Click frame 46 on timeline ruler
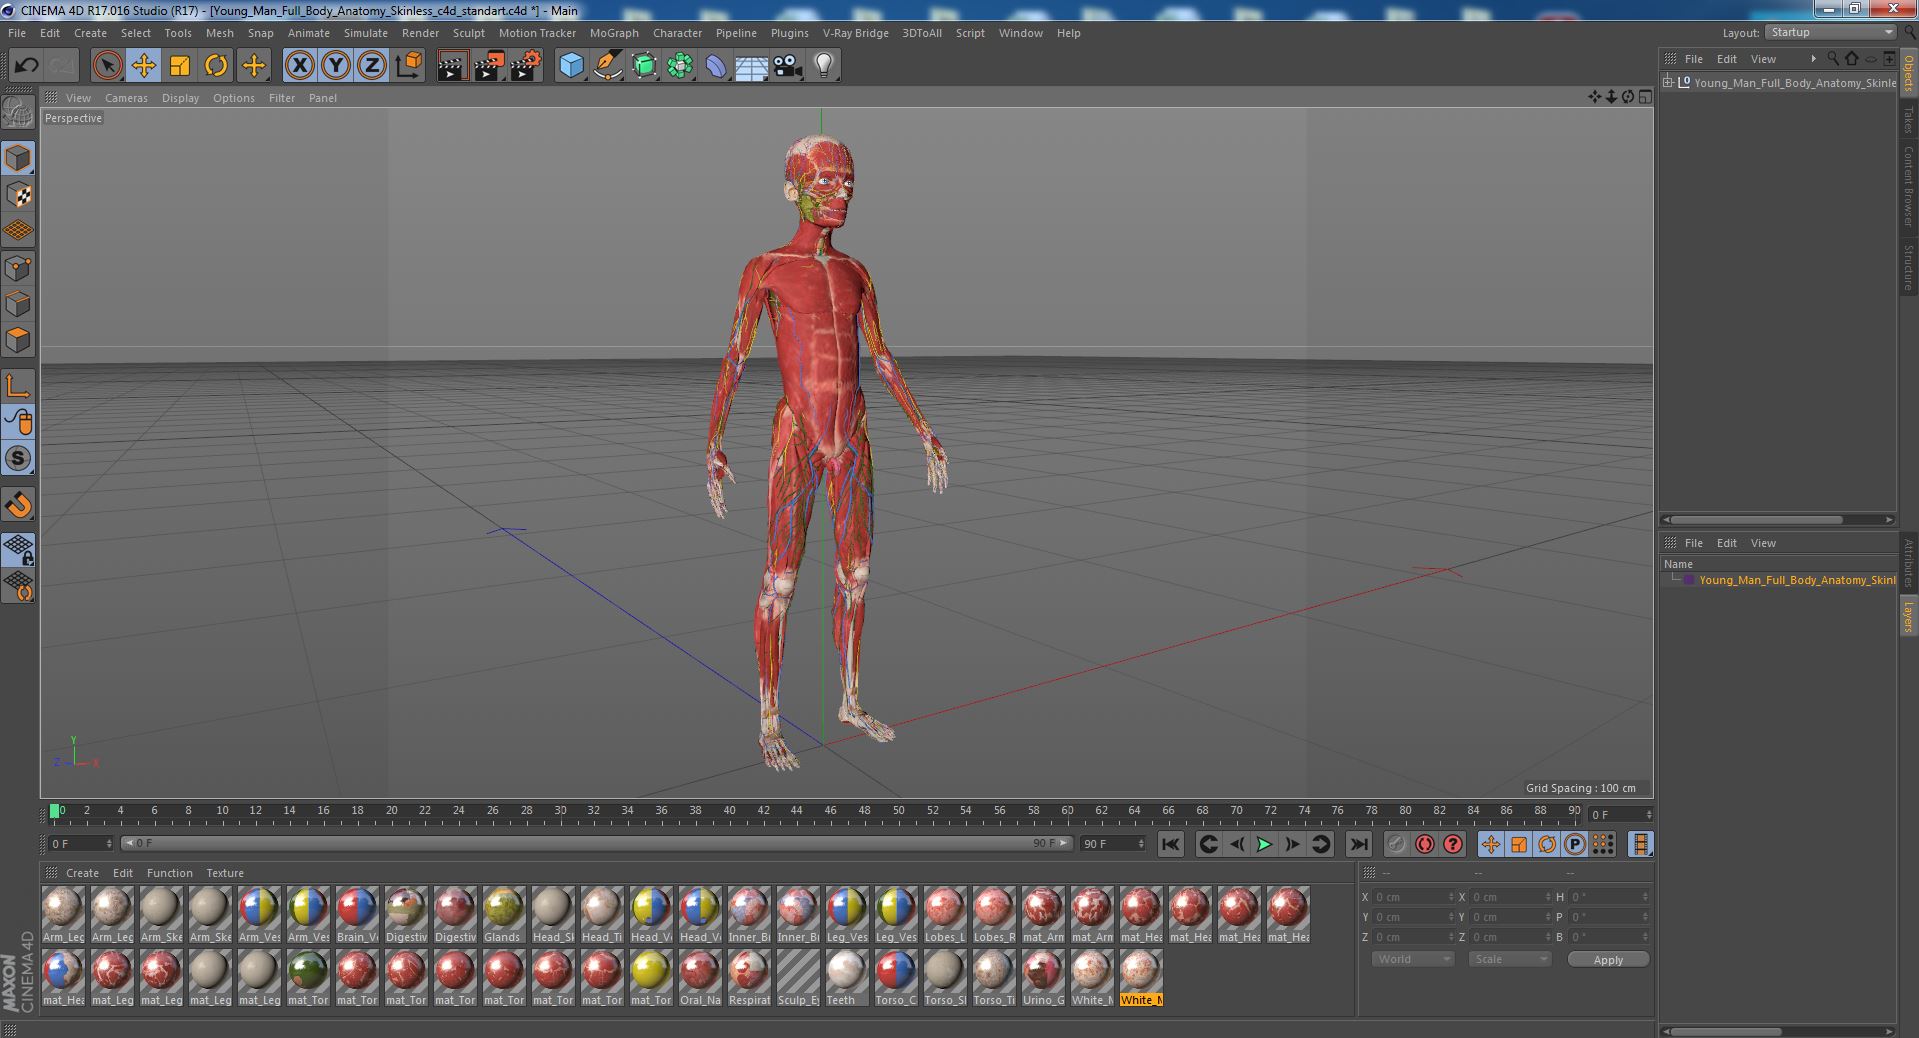Screen dimensions: 1919x1038 pyautogui.click(x=830, y=811)
